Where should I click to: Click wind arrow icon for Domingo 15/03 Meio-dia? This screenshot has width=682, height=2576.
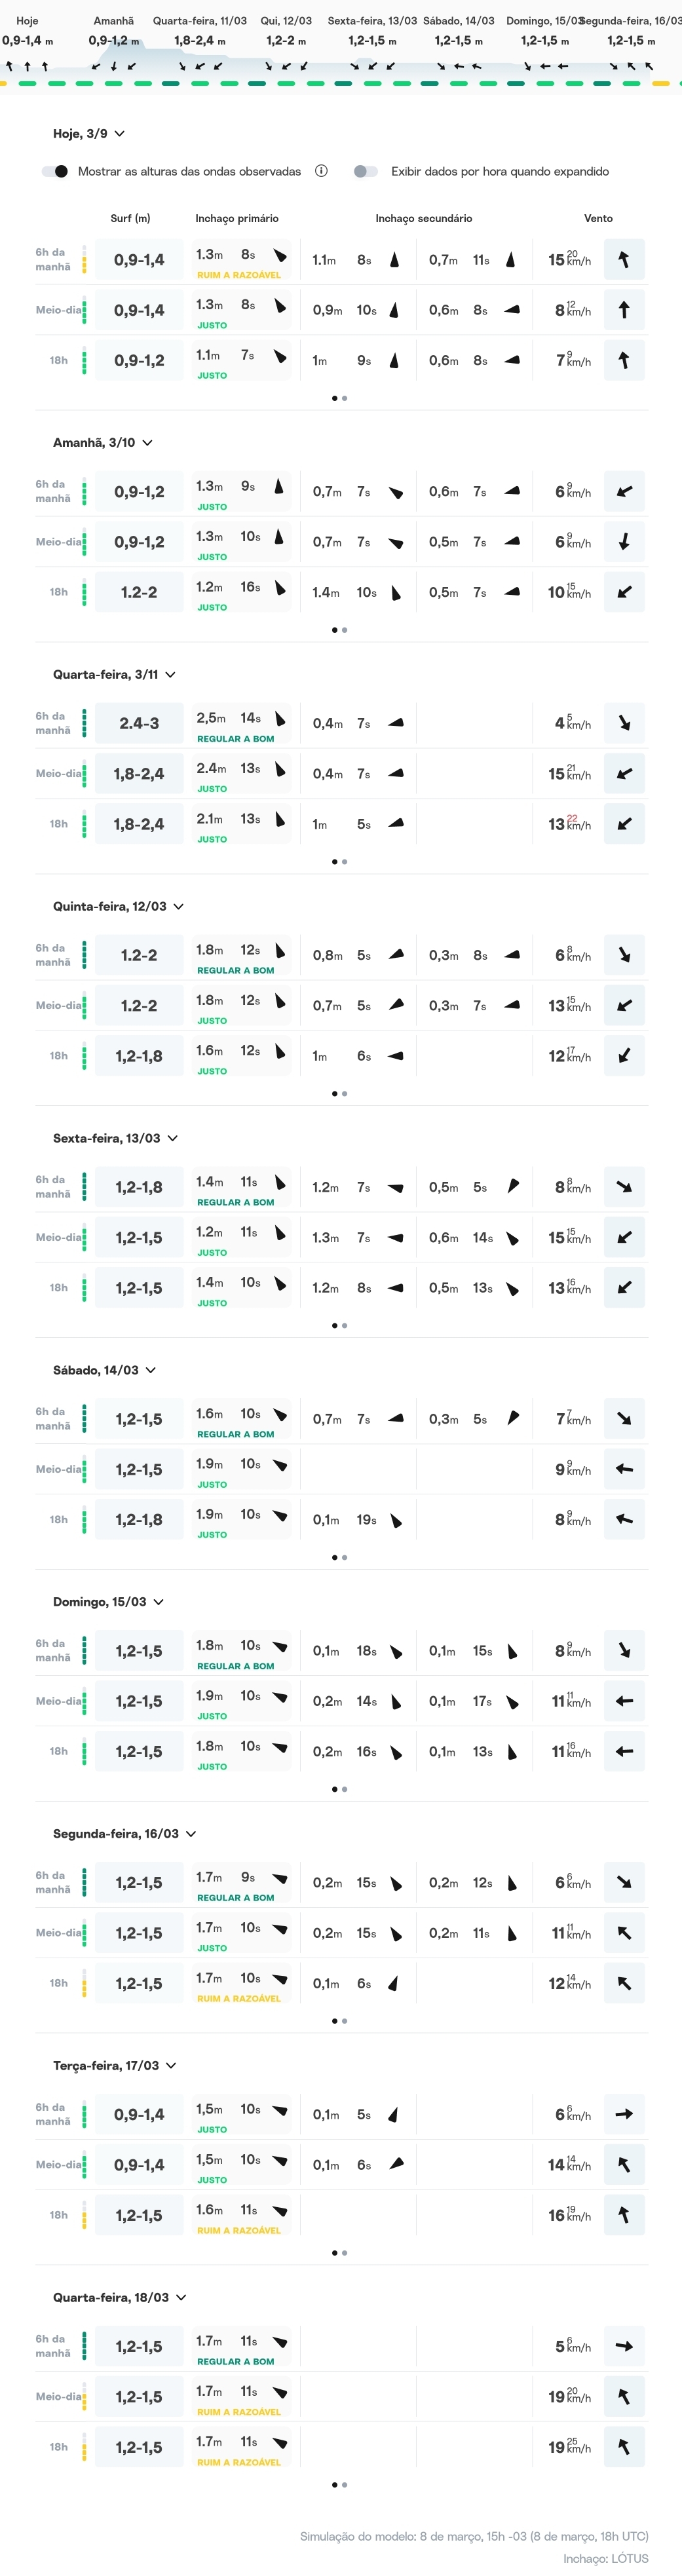coord(624,1701)
